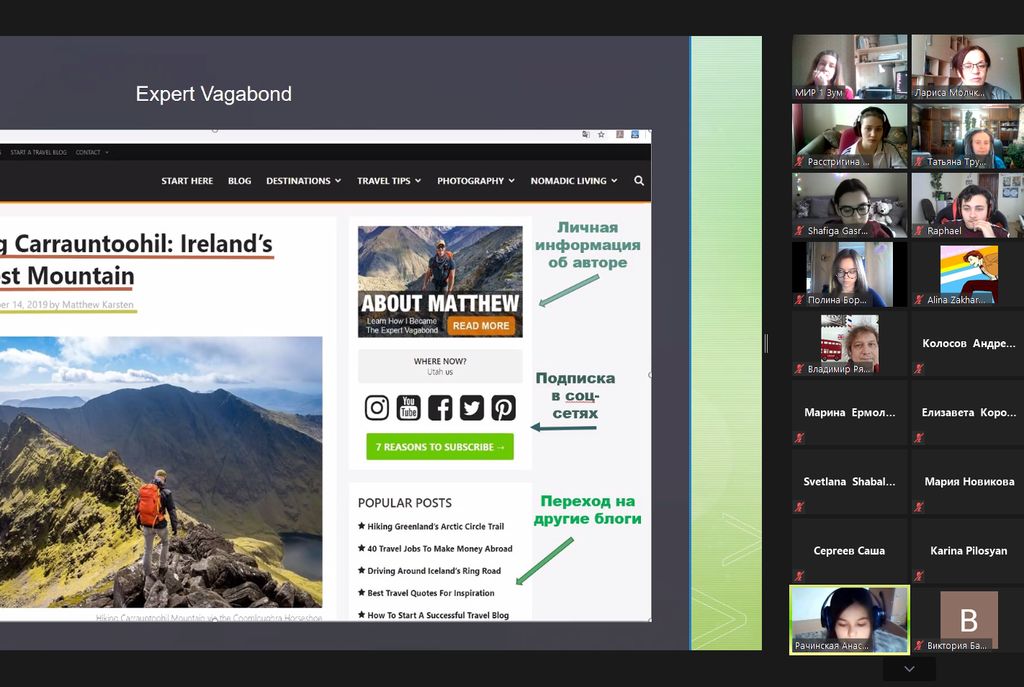Select the МИР 1 Зум video tile
This screenshot has width=1024, height=687.
[850, 67]
